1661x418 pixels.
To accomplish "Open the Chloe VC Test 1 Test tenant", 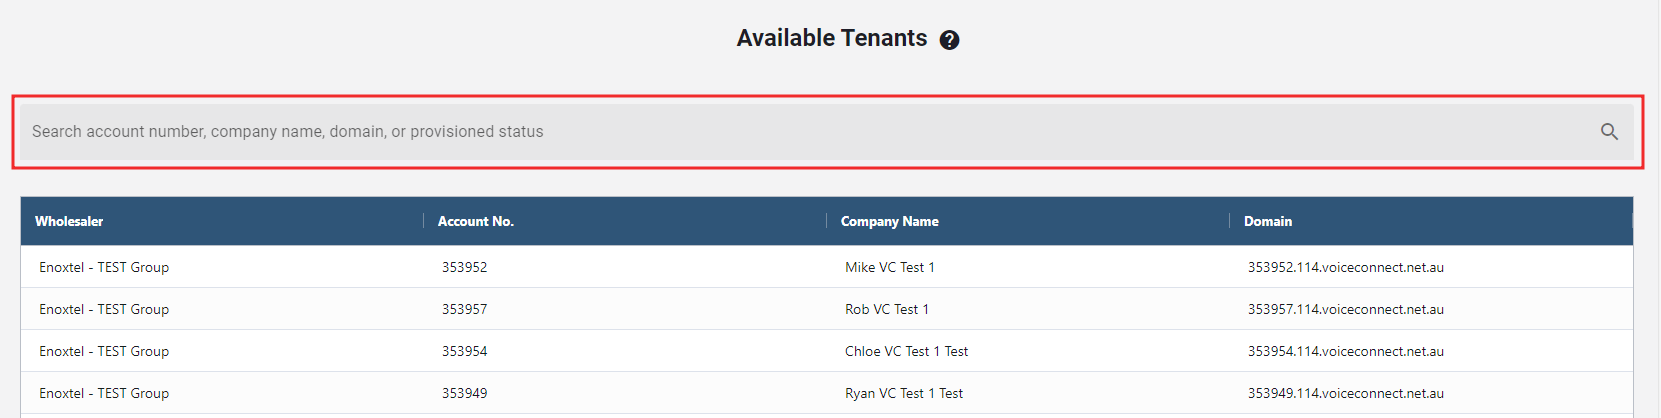I will click(906, 351).
